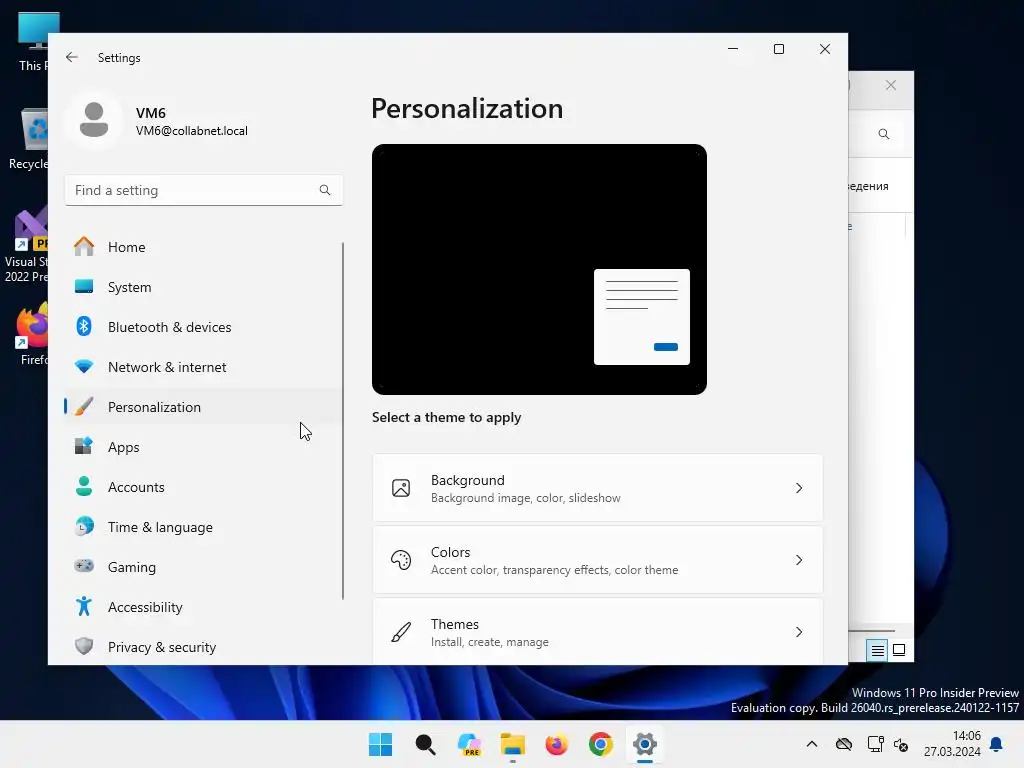Click the Colors palette icon

click(401, 560)
